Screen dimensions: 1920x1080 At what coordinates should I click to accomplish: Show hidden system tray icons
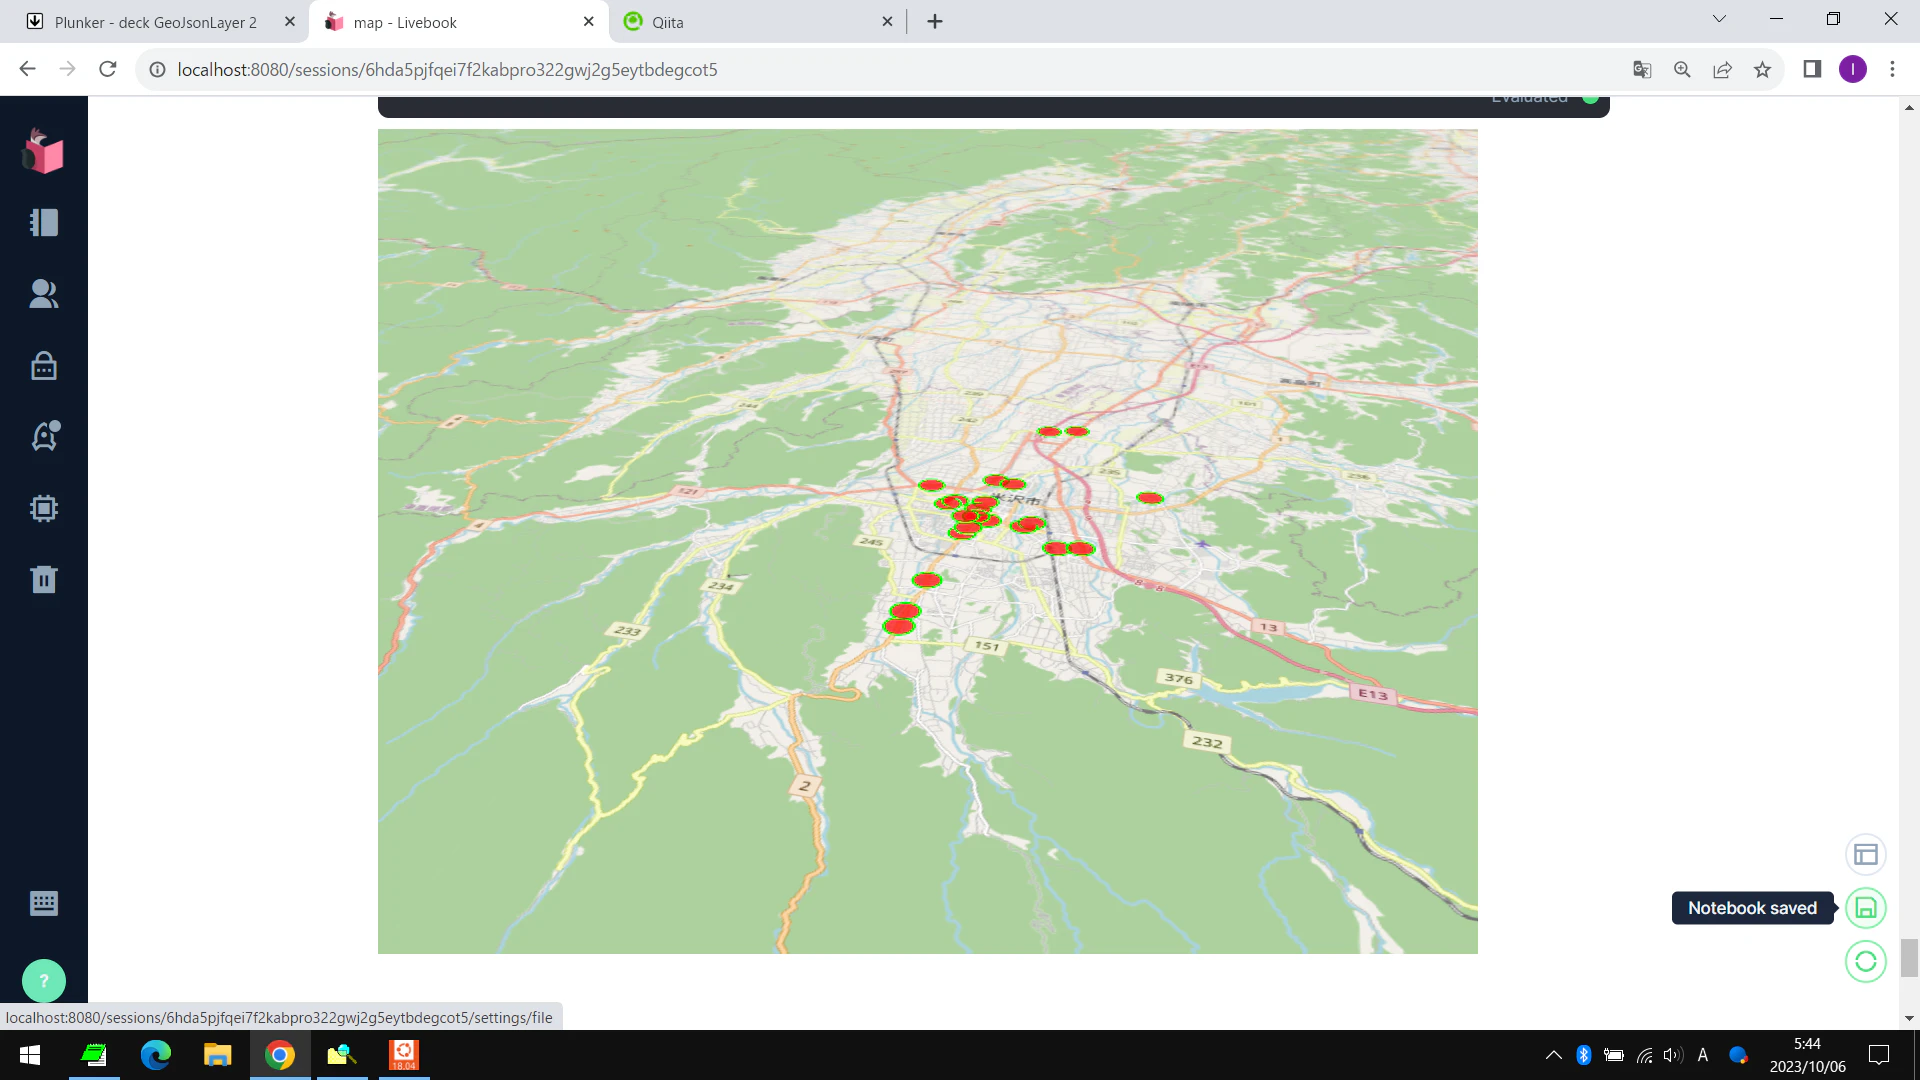click(x=1553, y=1055)
